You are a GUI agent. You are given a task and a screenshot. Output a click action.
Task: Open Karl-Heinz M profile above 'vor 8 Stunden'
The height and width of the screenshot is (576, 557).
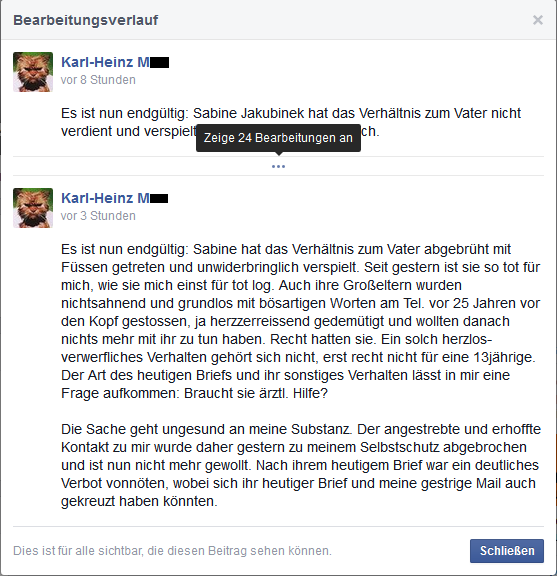coord(115,62)
